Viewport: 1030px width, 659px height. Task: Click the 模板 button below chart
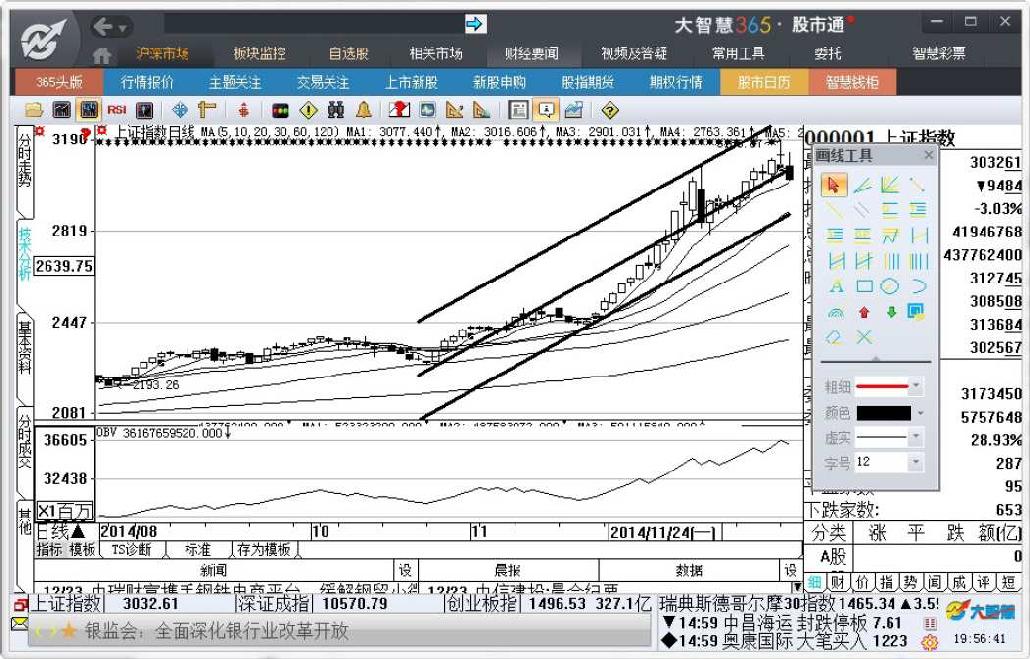click(82, 549)
